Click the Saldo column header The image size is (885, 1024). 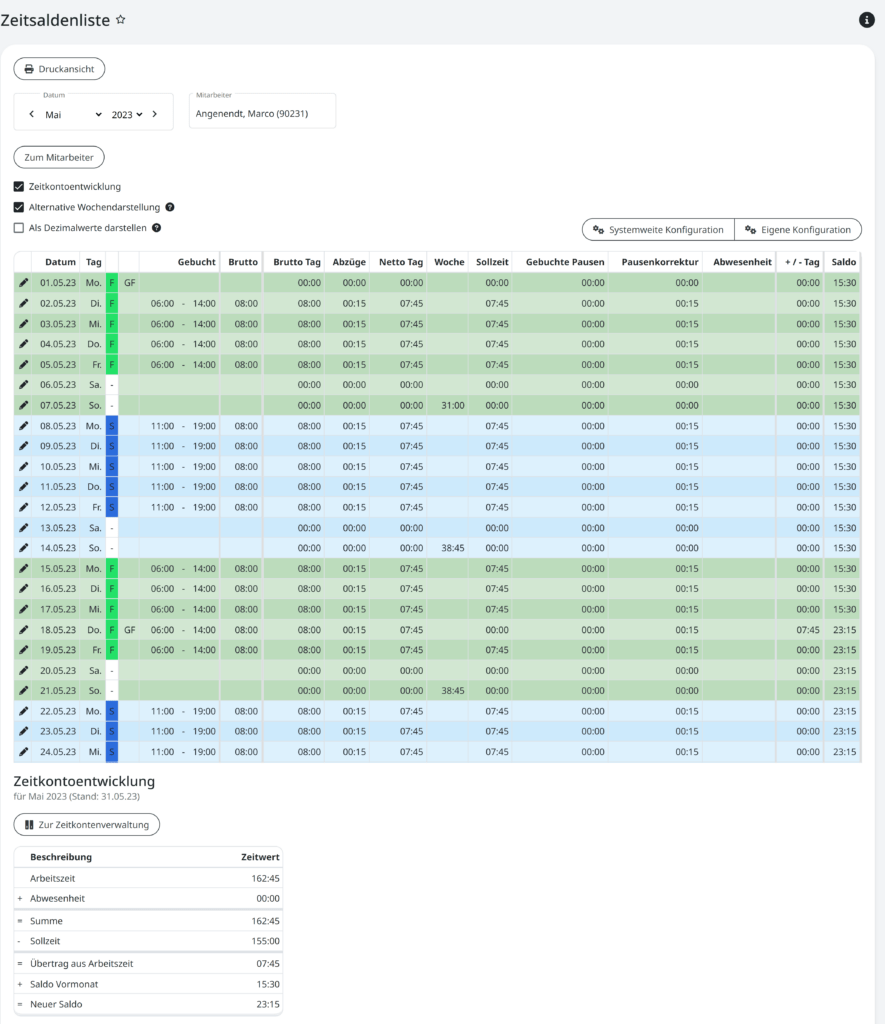coord(843,262)
